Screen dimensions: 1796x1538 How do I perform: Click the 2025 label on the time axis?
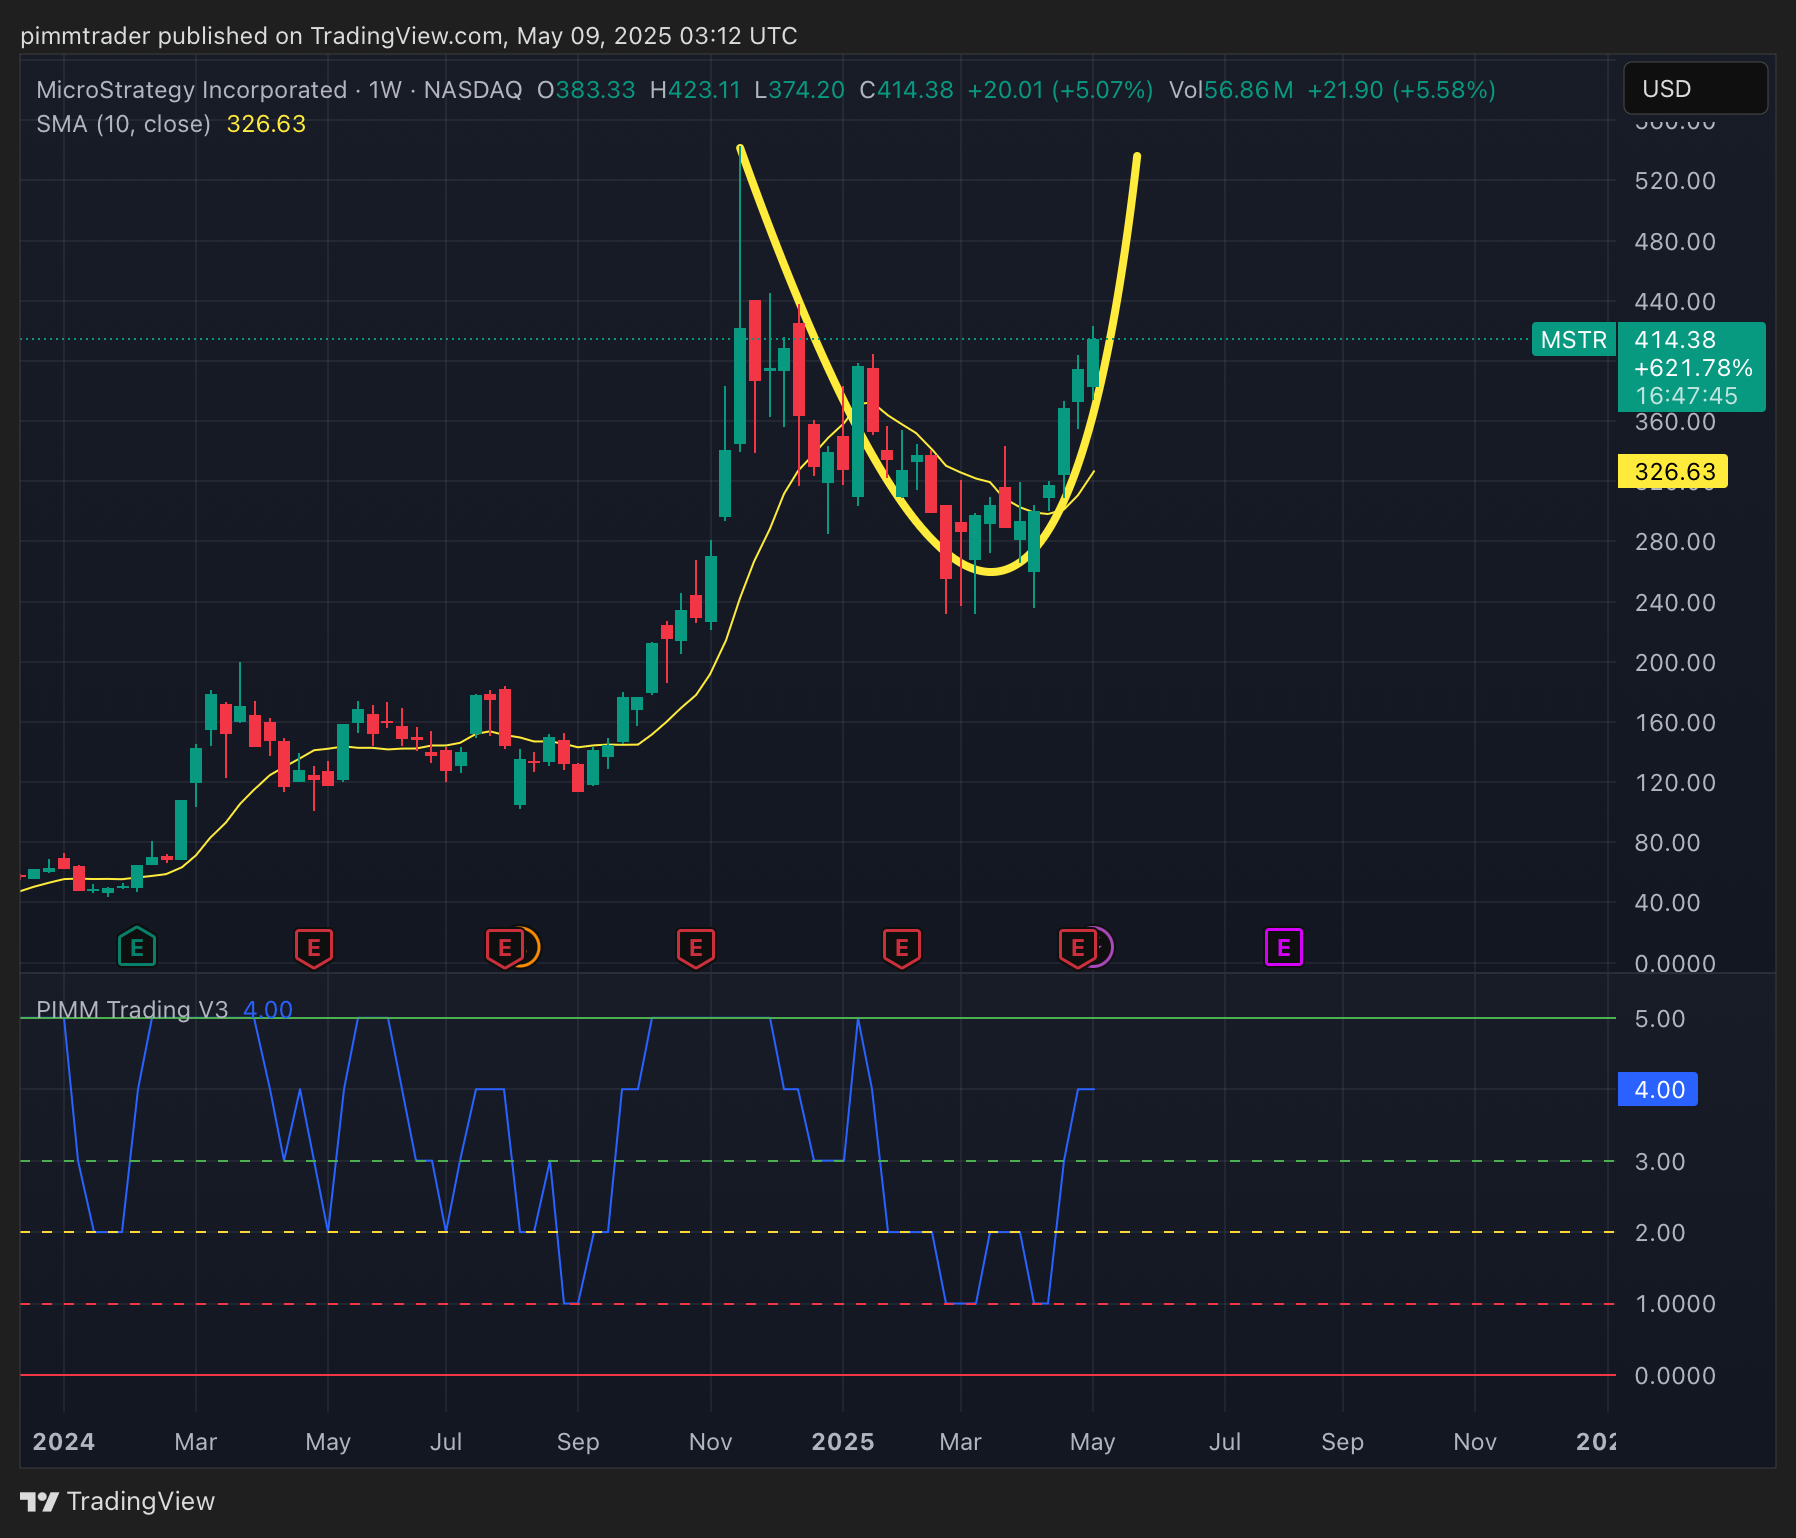coord(843,1442)
